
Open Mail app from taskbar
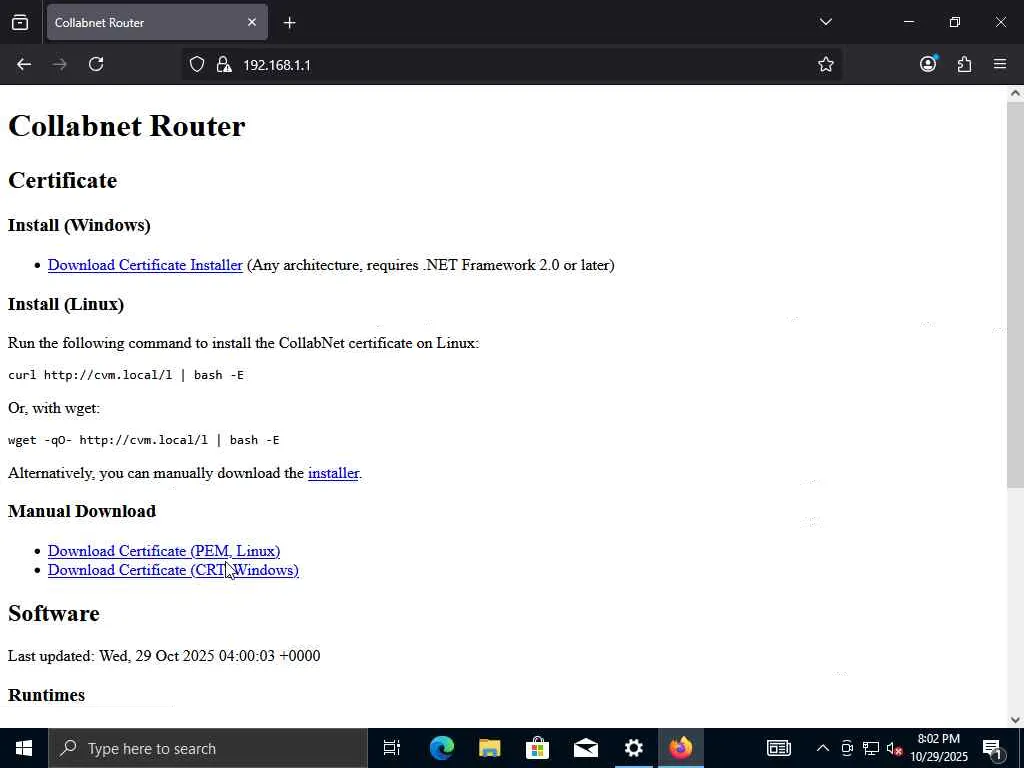coord(586,748)
